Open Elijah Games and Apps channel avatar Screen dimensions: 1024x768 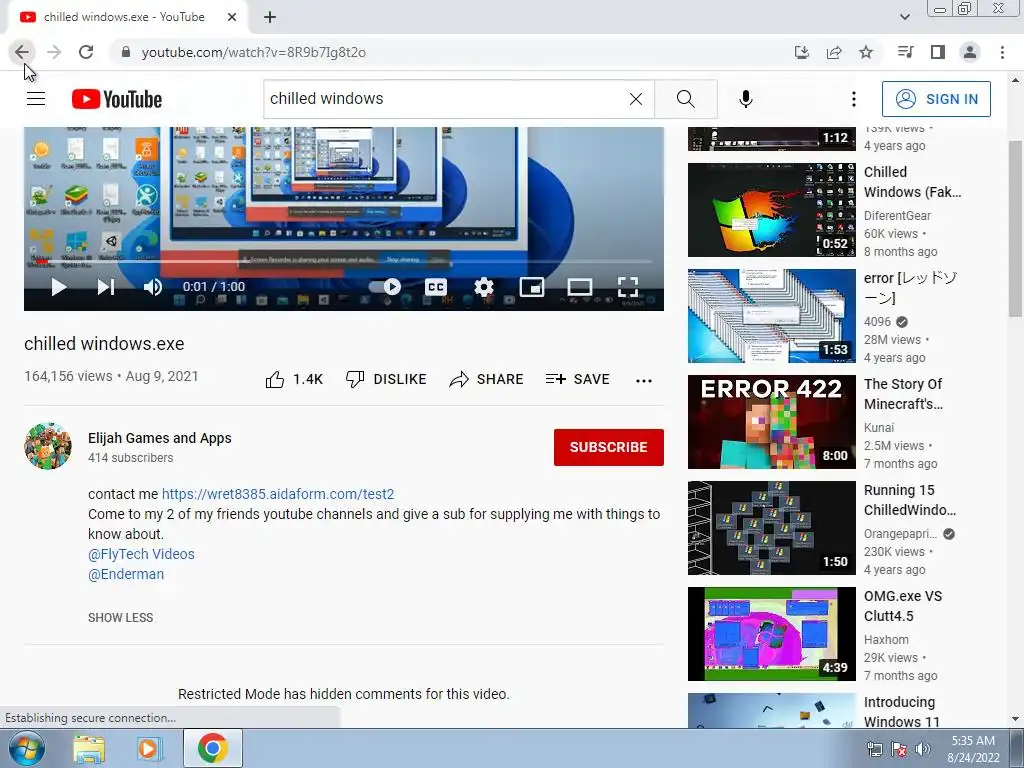[48, 446]
